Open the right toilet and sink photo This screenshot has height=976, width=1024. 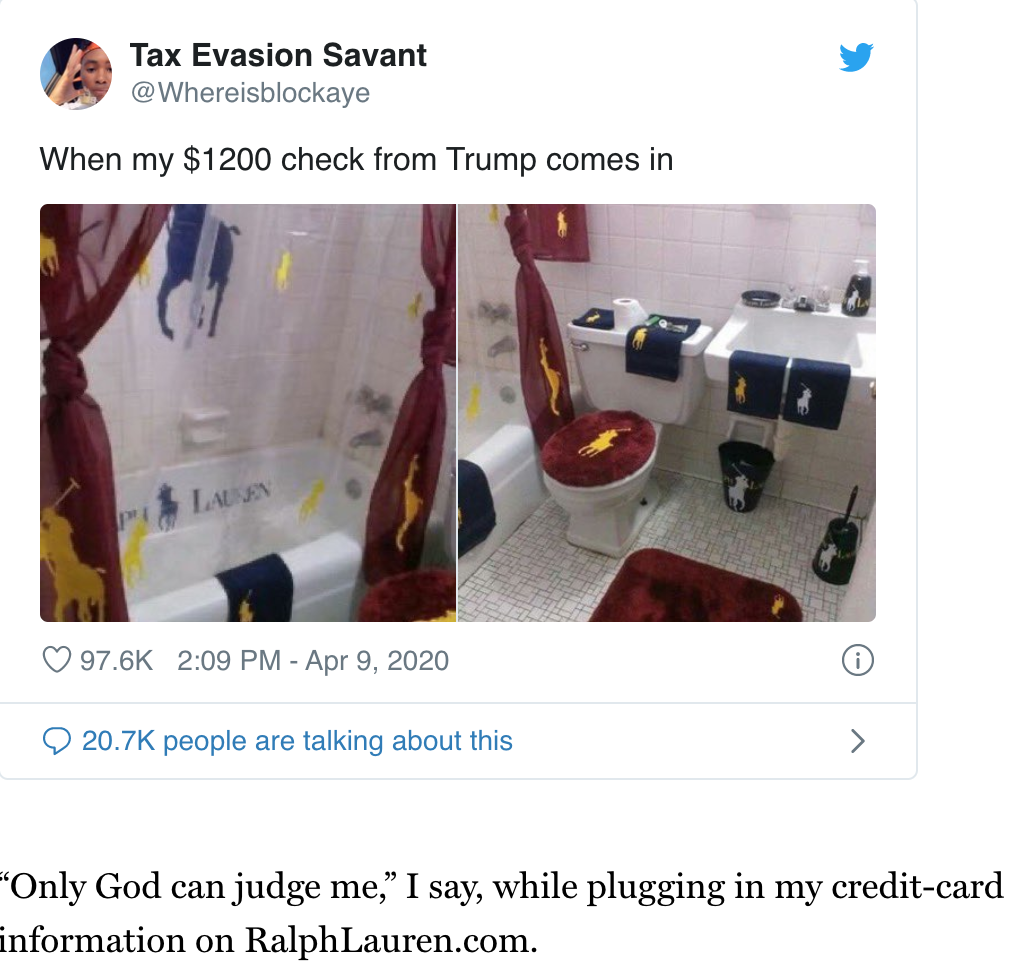[x=667, y=412]
